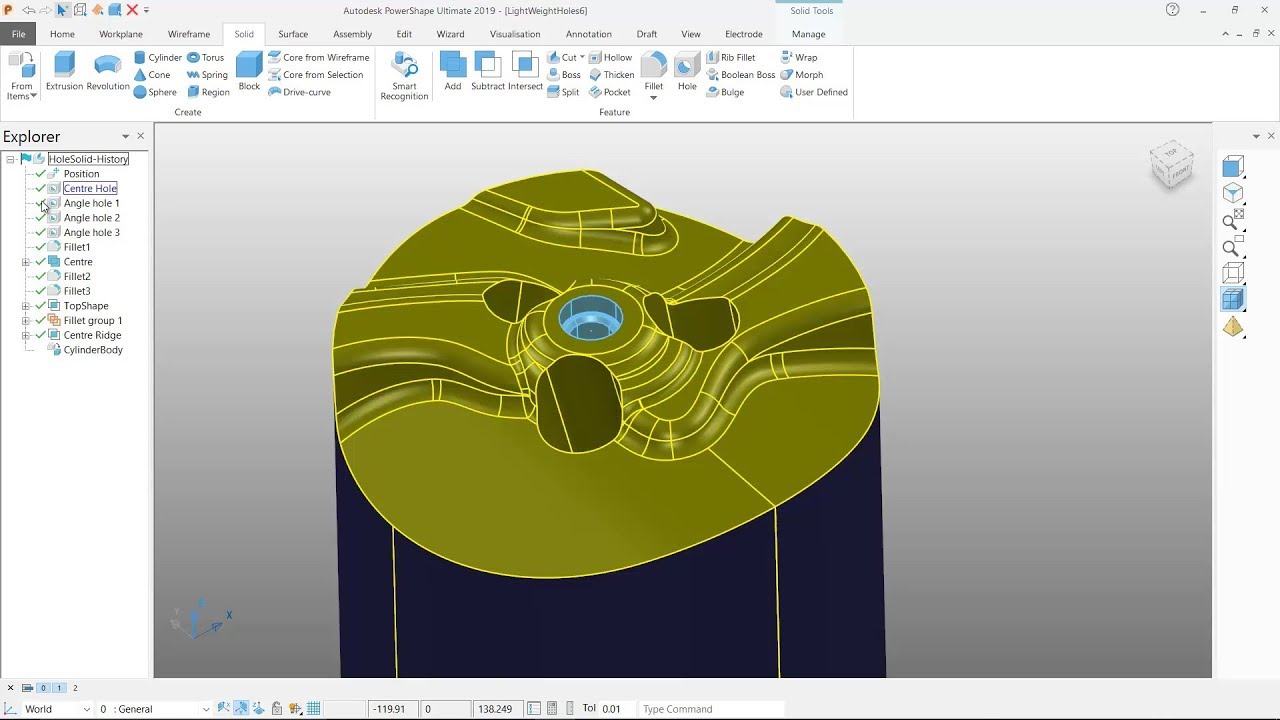The image size is (1280, 720).
Task: Collapse the HoleSolid-History root node
Action: click(10, 159)
